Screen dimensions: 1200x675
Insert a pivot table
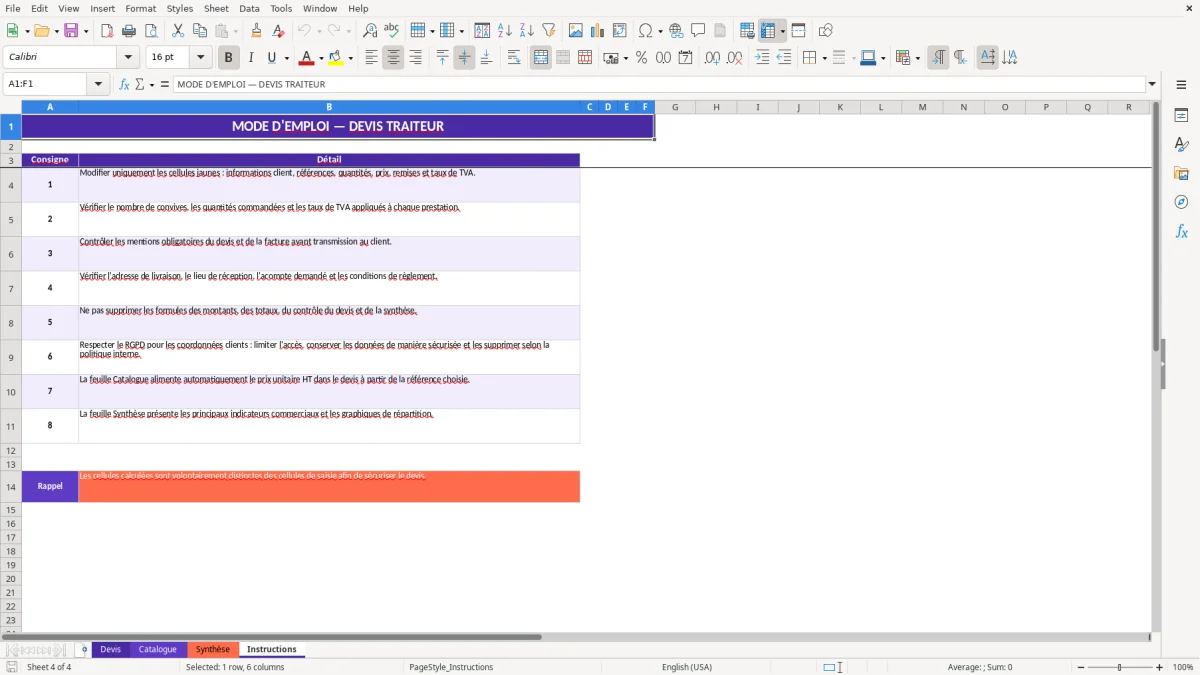[620, 31]
